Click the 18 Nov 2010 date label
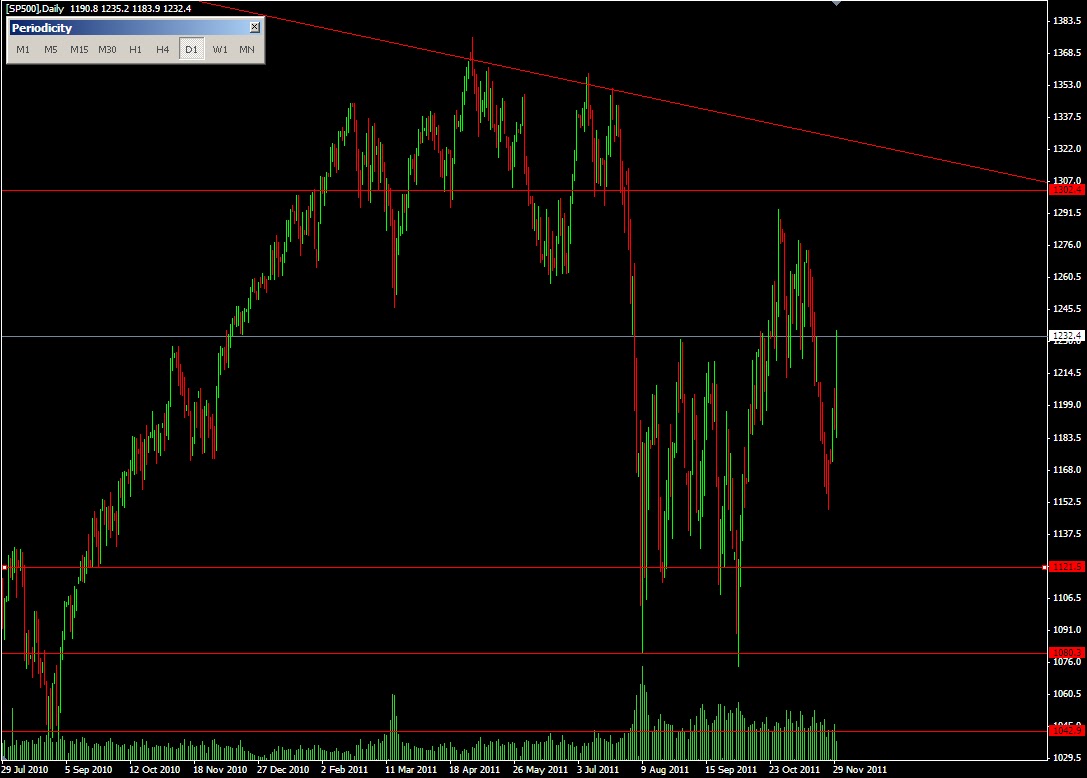This screenshot has height=778, width=1087. (220, 769)
